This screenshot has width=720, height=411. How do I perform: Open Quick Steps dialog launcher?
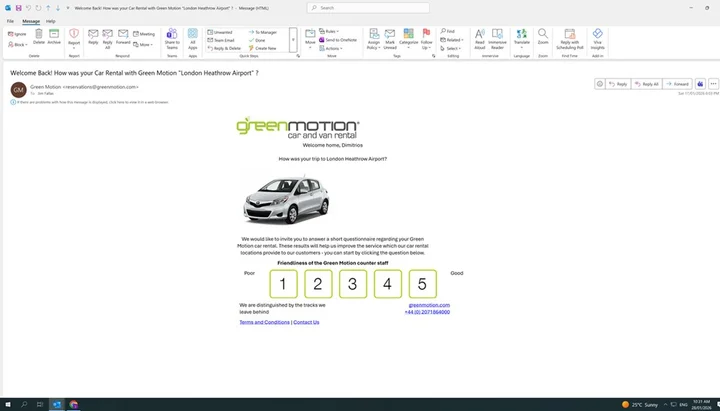click(298, 56)
